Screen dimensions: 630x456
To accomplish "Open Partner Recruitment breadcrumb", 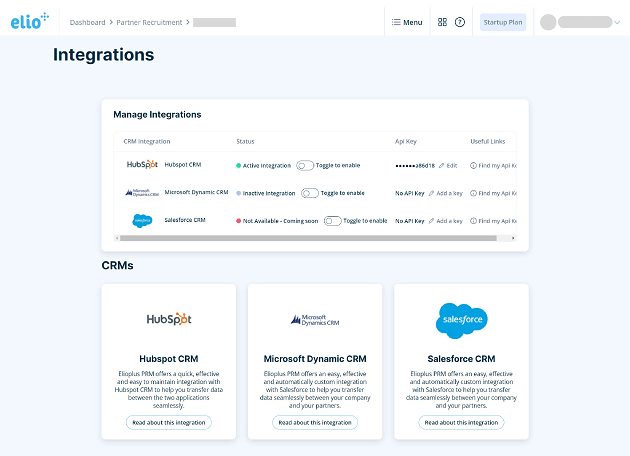I will pyautogui.click(x=149, y=22).
